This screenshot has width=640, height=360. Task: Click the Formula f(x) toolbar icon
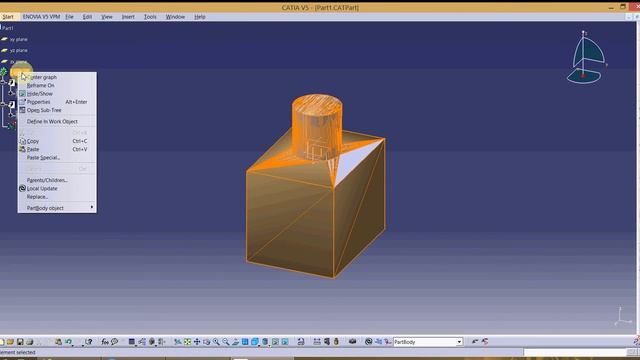click(x=105, y=342)
